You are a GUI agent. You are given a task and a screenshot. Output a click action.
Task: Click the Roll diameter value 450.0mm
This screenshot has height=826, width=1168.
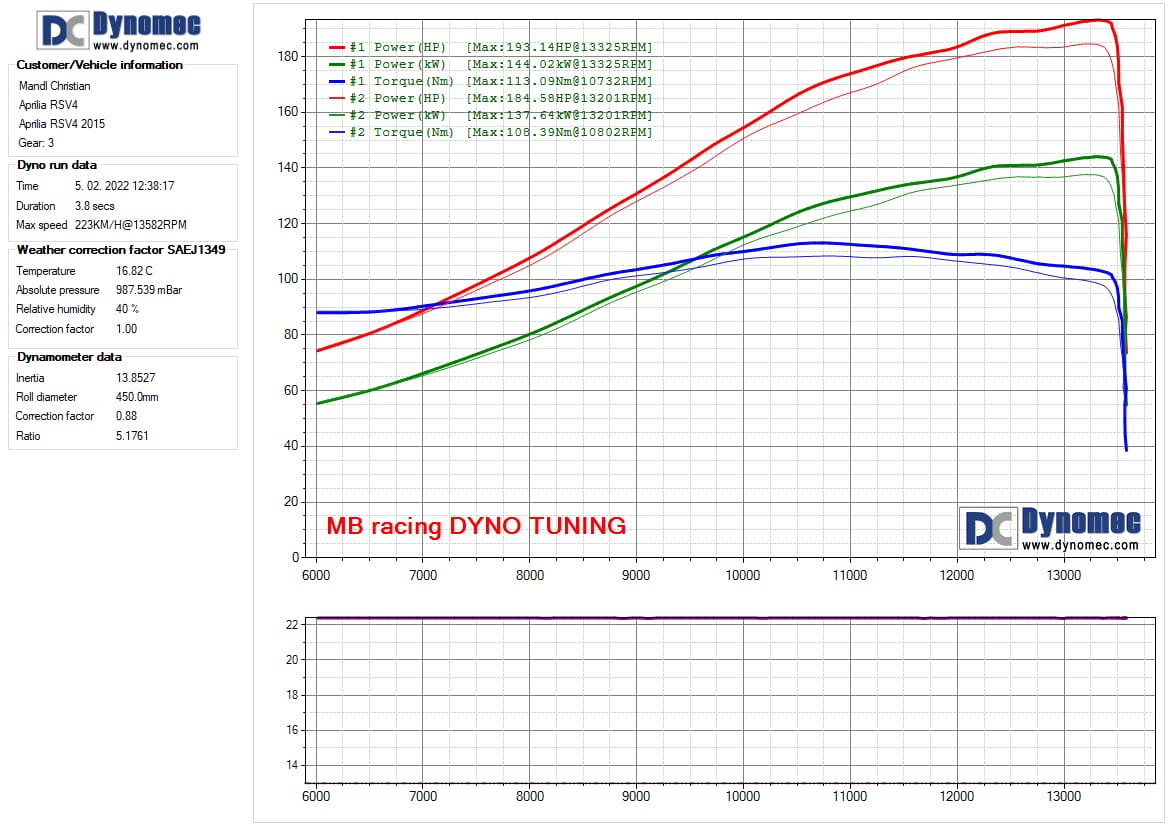pyautogui.click(x=137, y=397)
